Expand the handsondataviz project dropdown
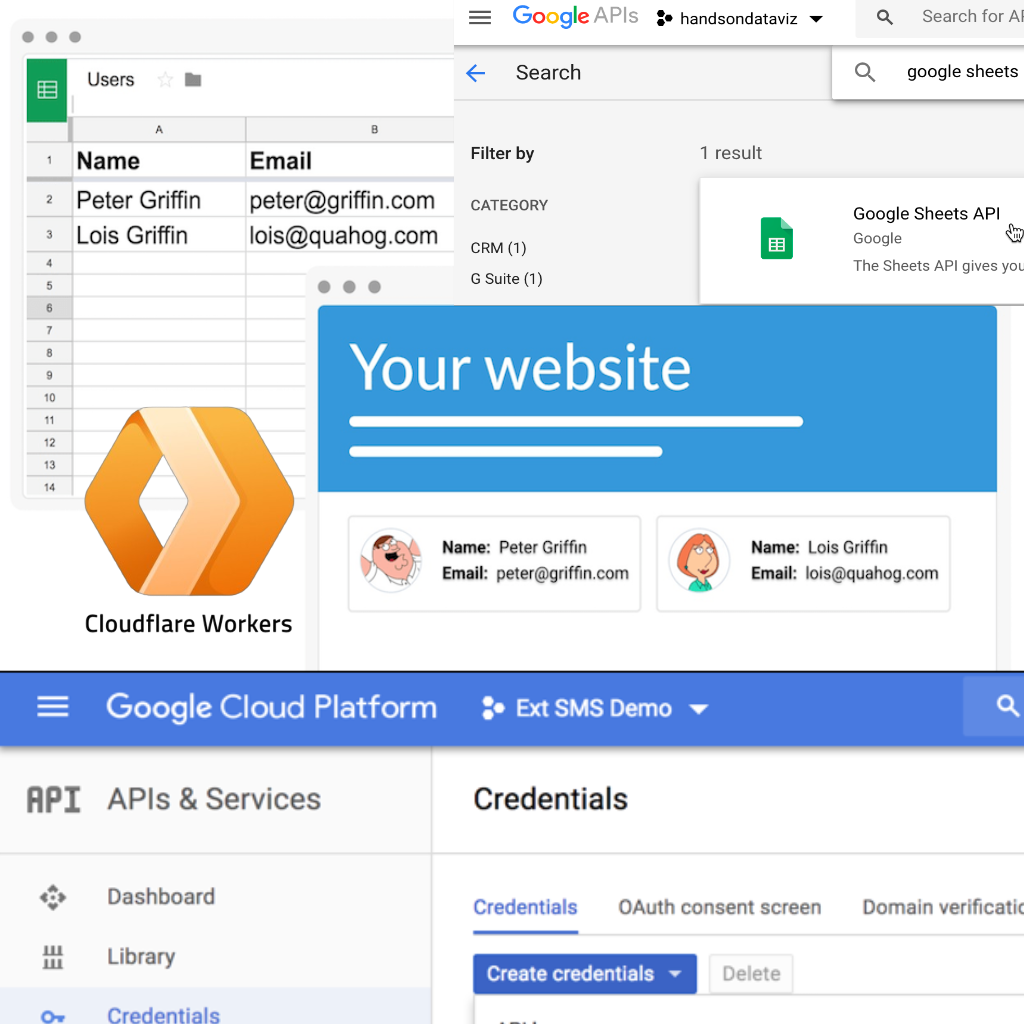This screenshot has width=1024, height=1024. click(x=739, y=19)
